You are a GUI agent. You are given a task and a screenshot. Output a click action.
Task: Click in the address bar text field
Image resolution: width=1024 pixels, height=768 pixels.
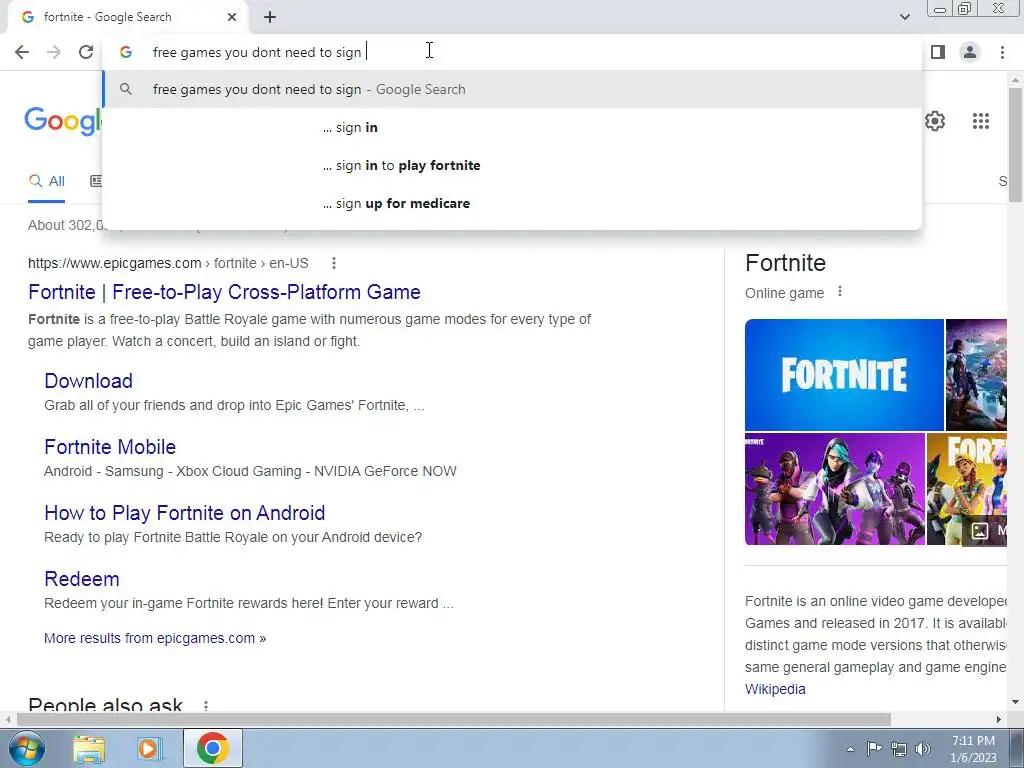pyautogui.click(x=513, y=52)
